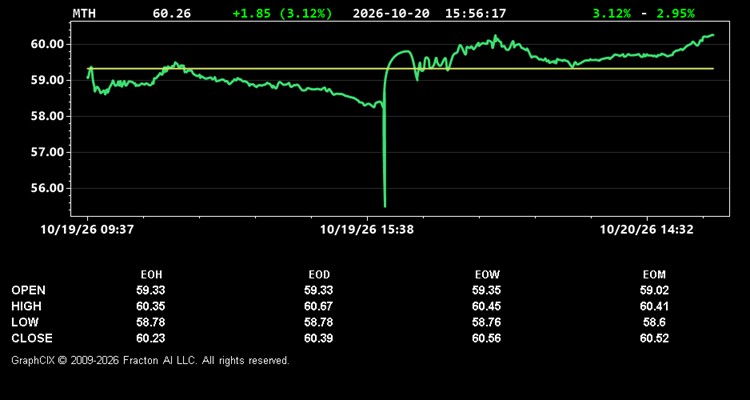This screenshot has width=750, height=400.
Task: Click the EOH high value 60.35
Action: pyautogui.click(x=151, y=306)
